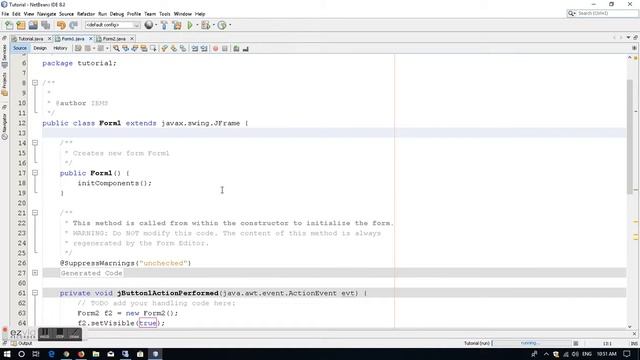Click the Start Macro Recording red icon

point(216,49)
